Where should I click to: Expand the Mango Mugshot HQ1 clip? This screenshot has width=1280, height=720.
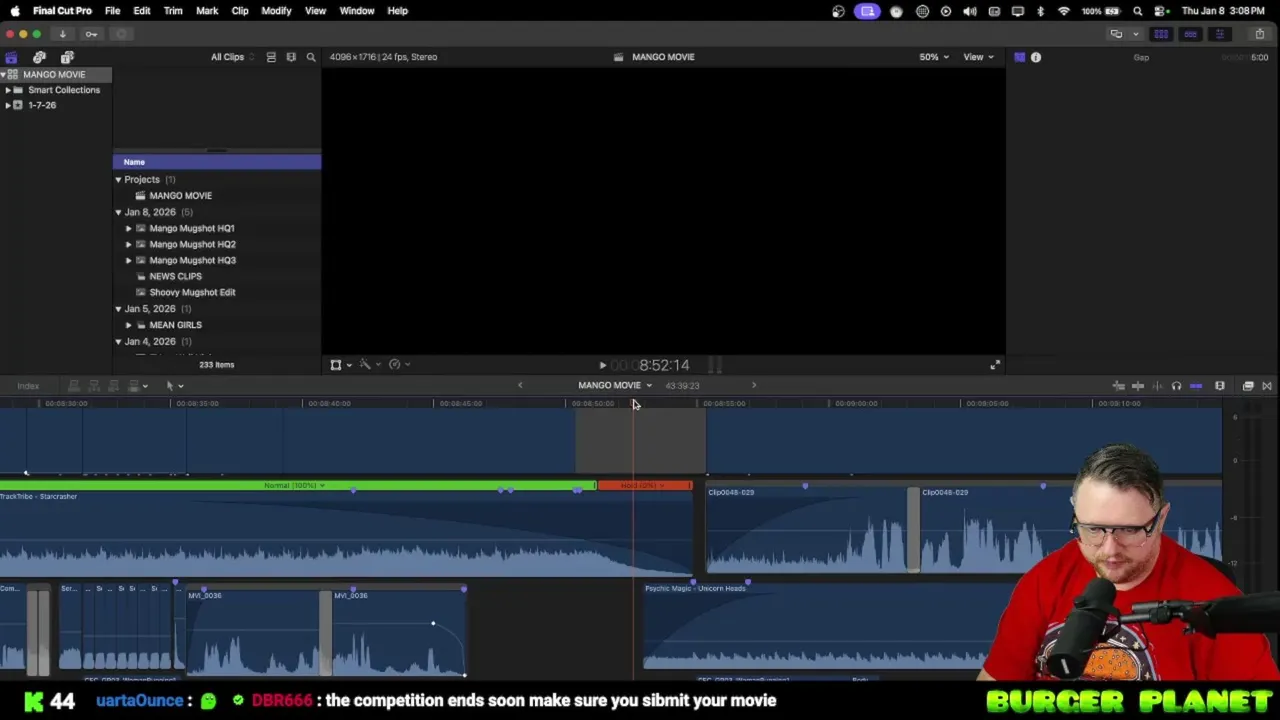pos(128,228)
